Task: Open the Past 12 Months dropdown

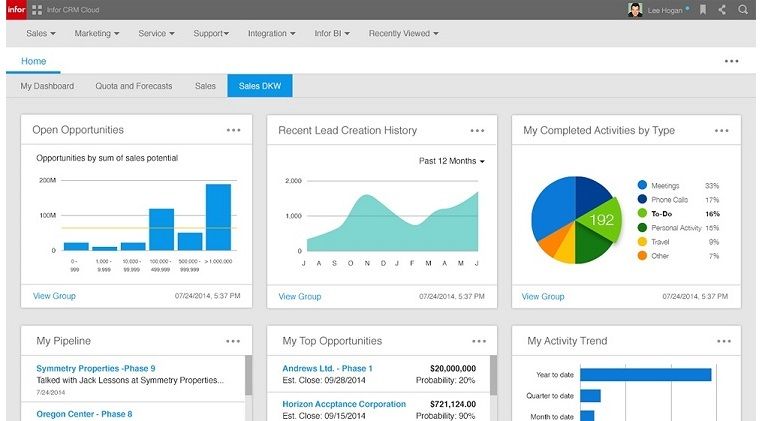Action: 452,161
